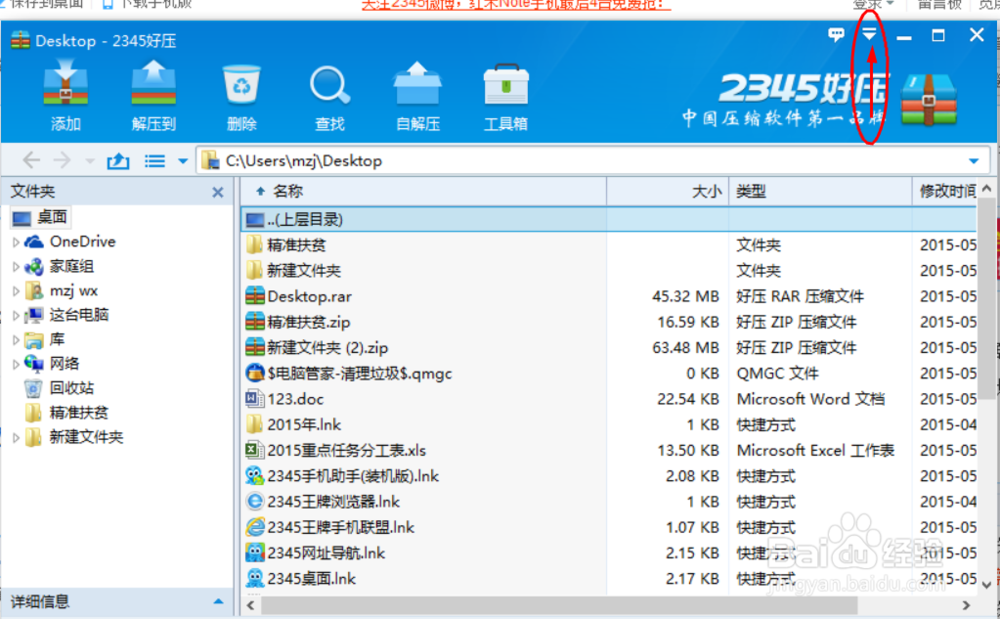Screen dimensions: 1000x619
Task: Select 精准扶贫.zip archive icon
Action: [x=255, y=322]
